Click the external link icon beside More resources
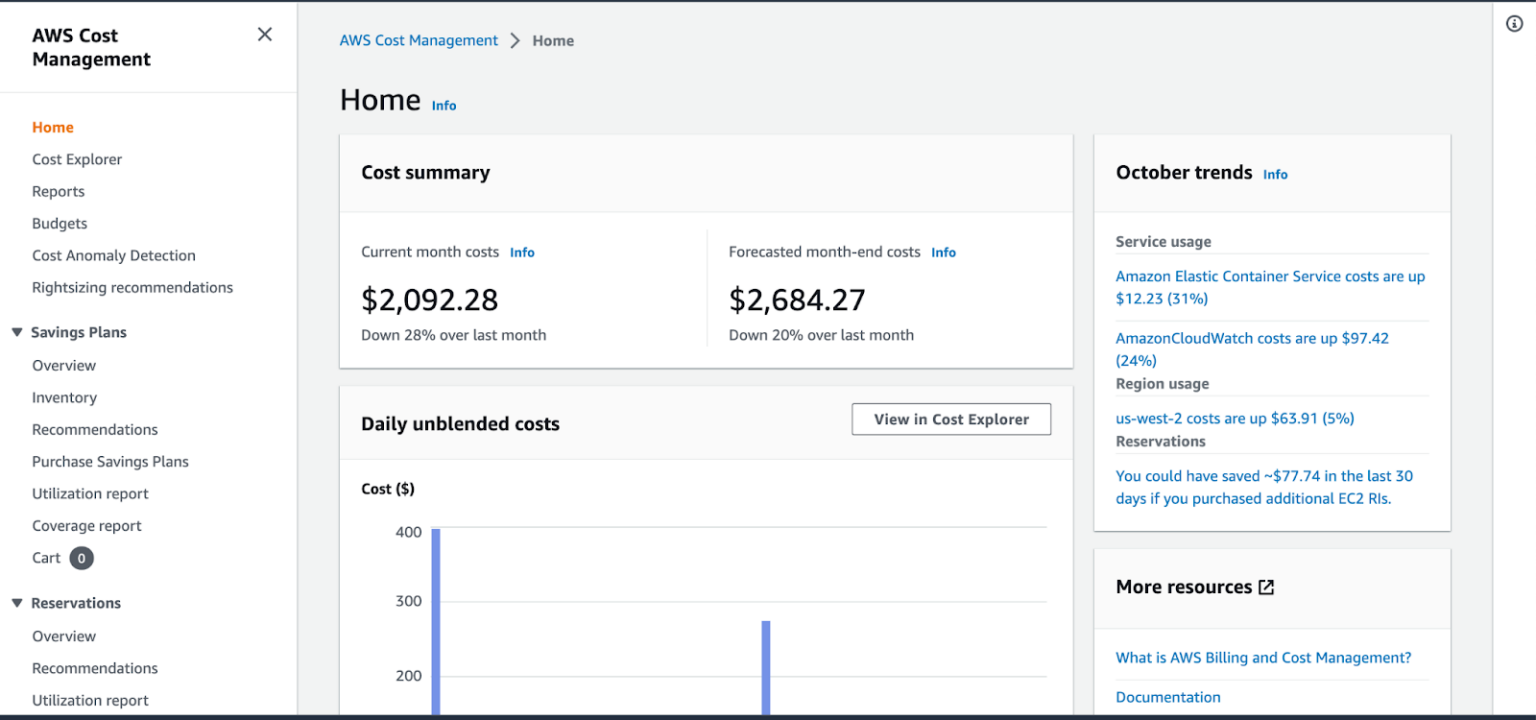This screenshot has height=720, width=1536. pos(1266,587)
